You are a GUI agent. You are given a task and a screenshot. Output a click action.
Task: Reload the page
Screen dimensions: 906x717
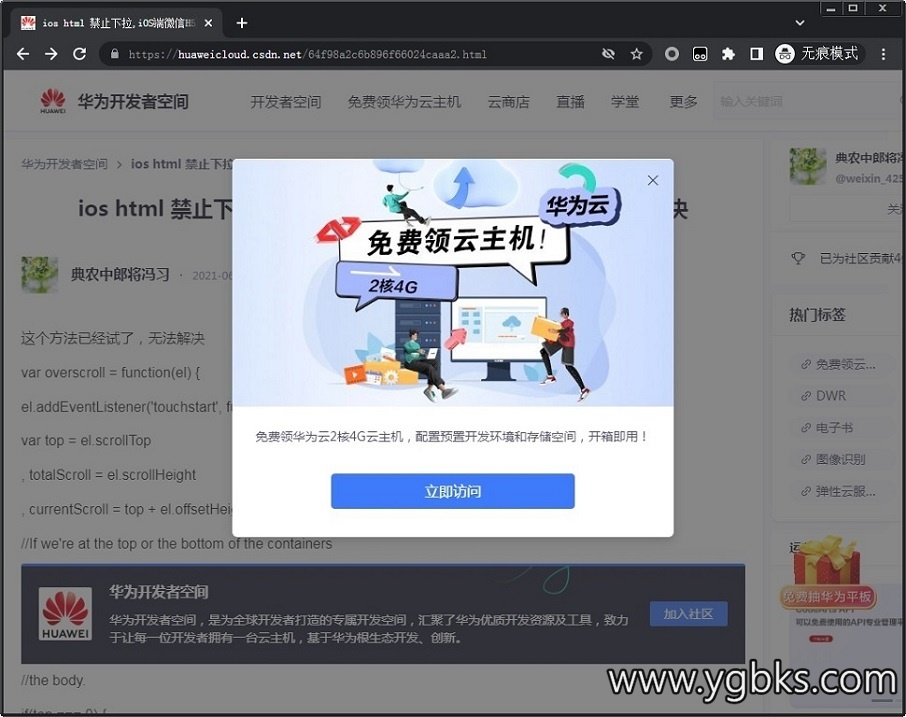pos(80,54)
